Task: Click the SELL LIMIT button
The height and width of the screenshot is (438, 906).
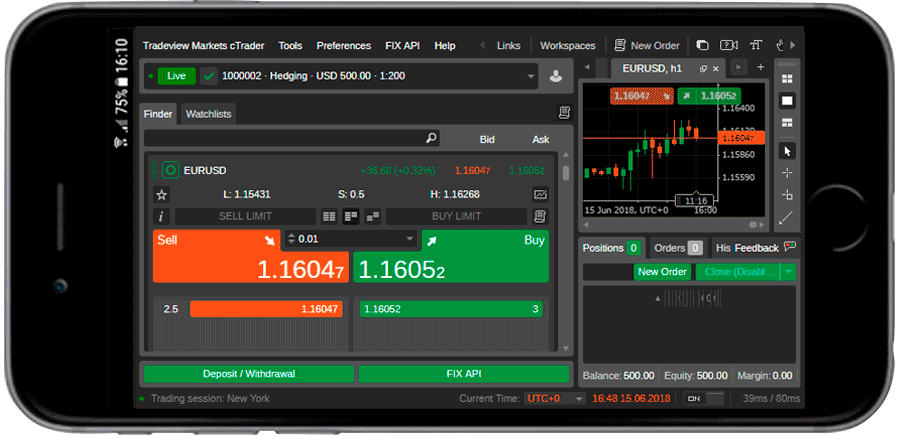Action: [246, 217]
